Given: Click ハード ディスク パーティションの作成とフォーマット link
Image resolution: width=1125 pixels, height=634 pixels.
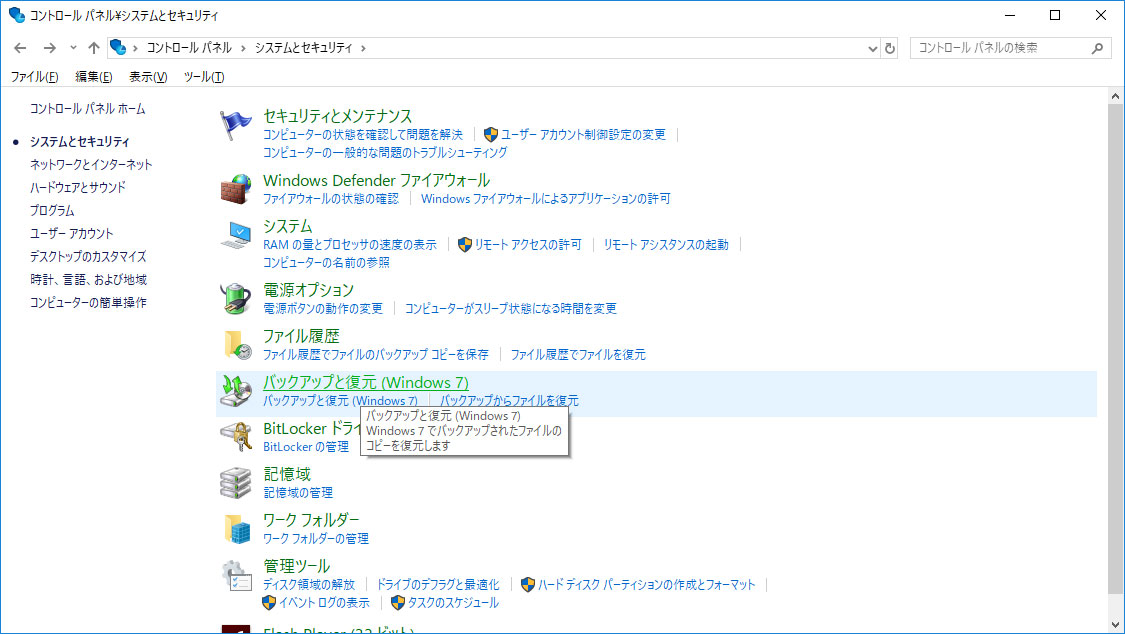Looking at the screenshot, I should point(646,585).
